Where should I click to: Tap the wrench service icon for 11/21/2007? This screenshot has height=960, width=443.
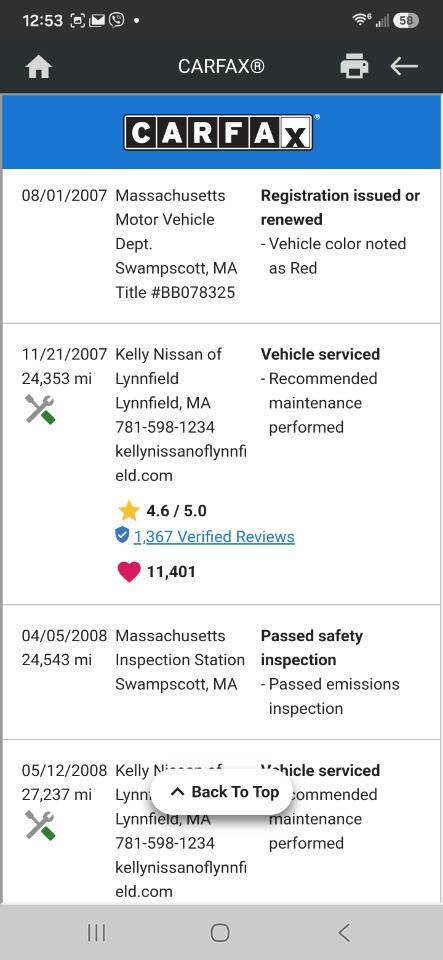coord(40,409)
